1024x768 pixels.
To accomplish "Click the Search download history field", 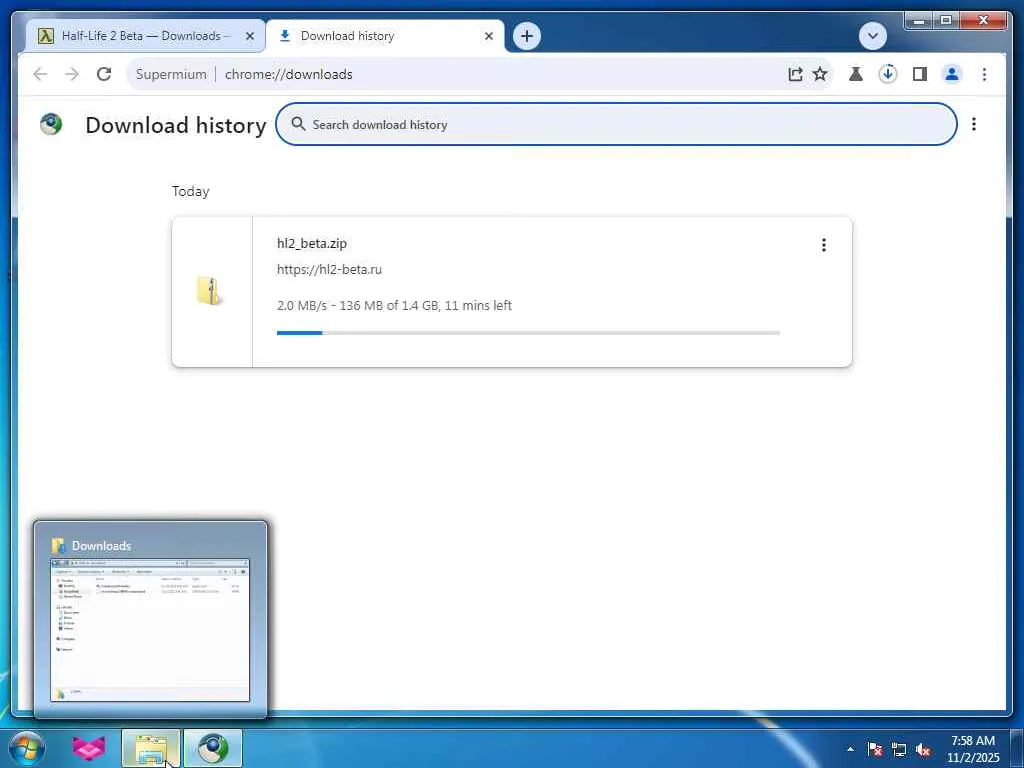I will pyautogui.click(x=616, y=124).
